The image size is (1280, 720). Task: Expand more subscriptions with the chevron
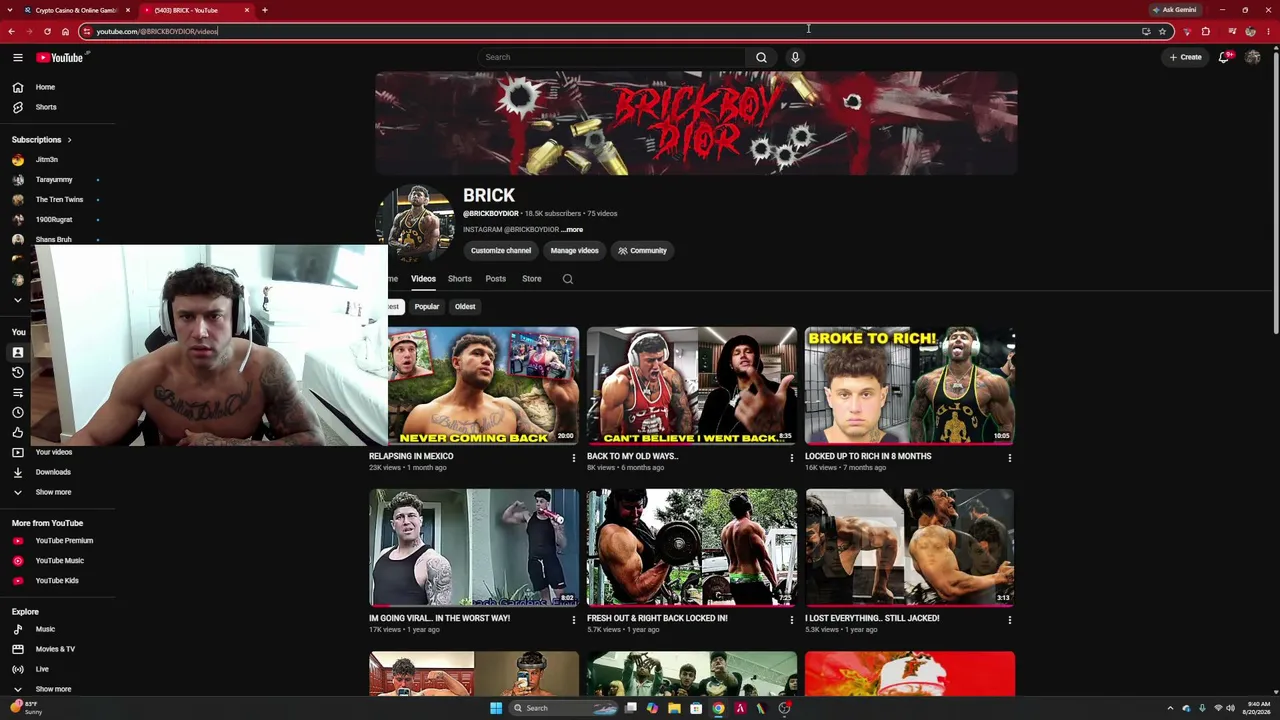(x=18, y=299)
